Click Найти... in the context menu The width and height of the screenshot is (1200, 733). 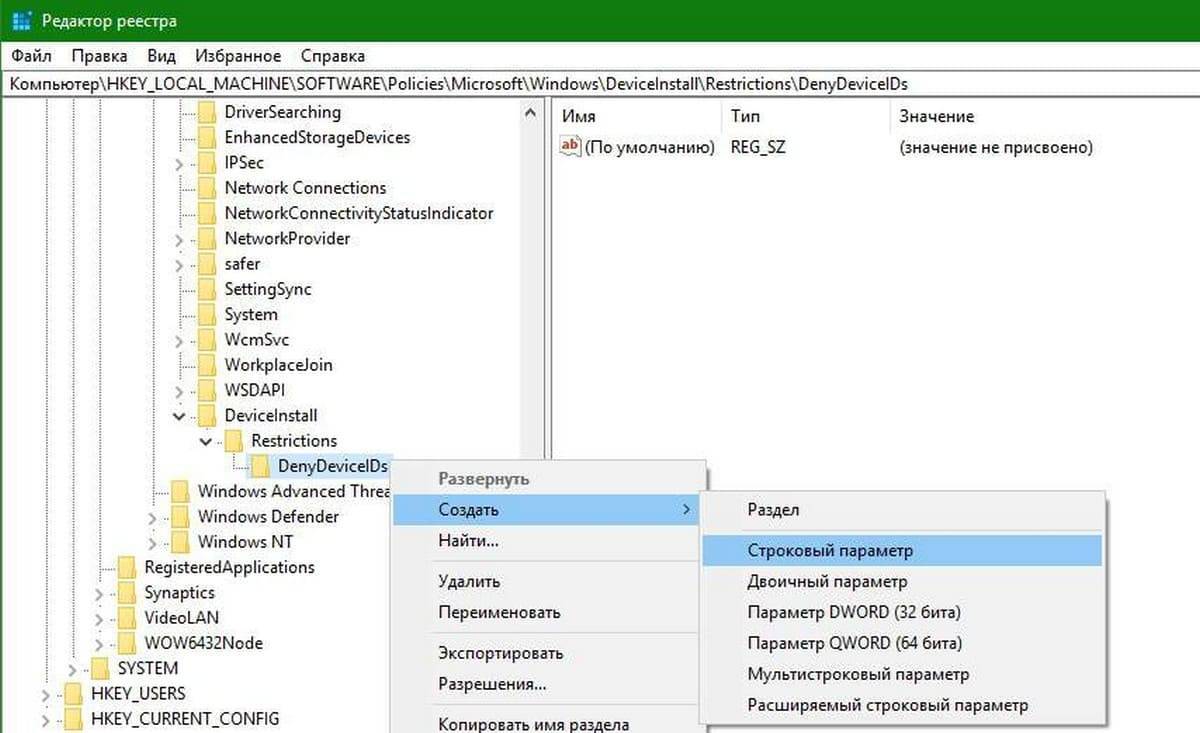click(x=547, y=541)
